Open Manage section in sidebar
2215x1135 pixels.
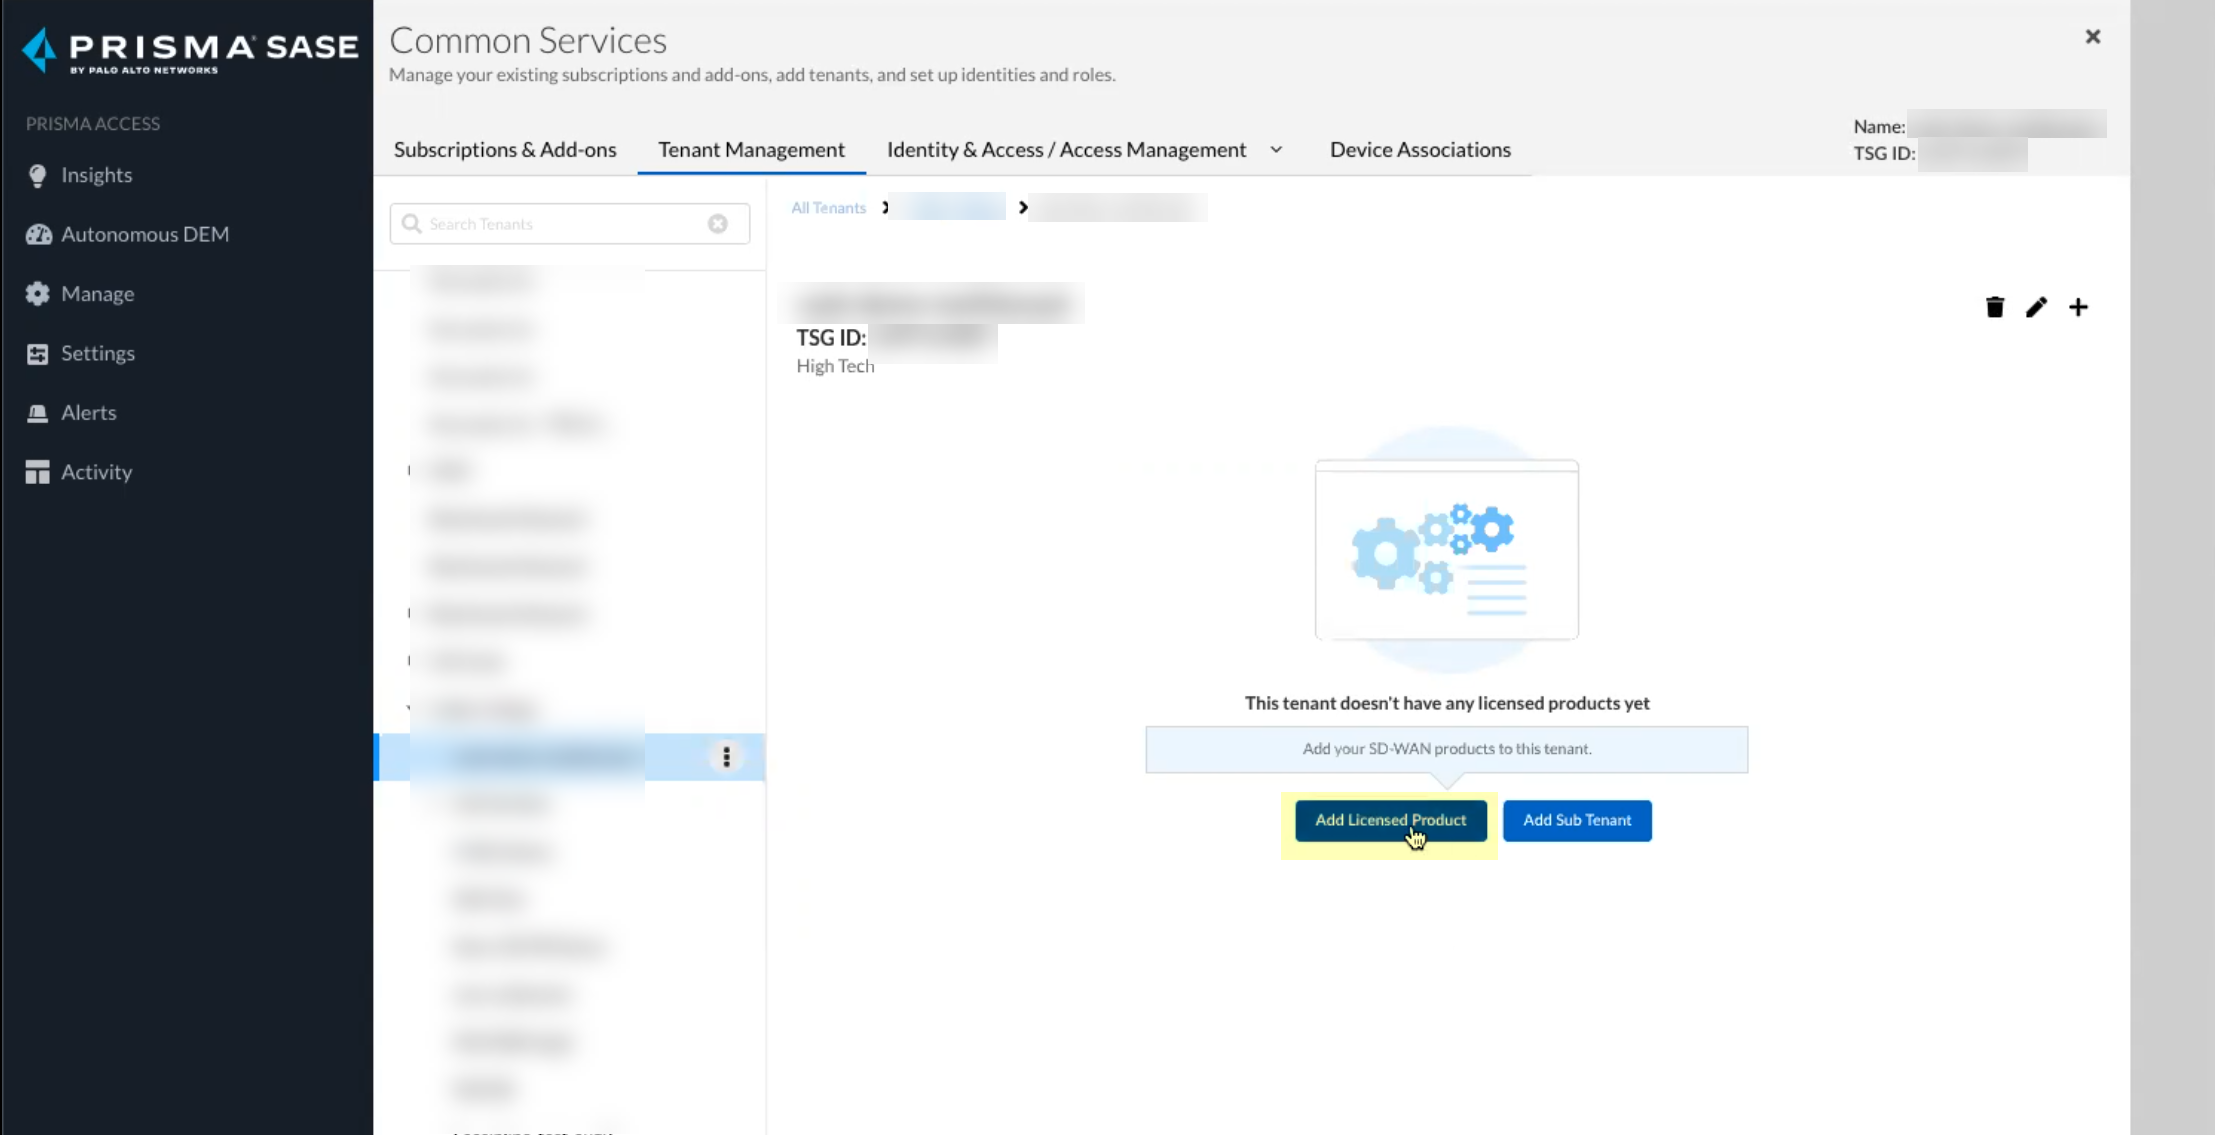97,294
